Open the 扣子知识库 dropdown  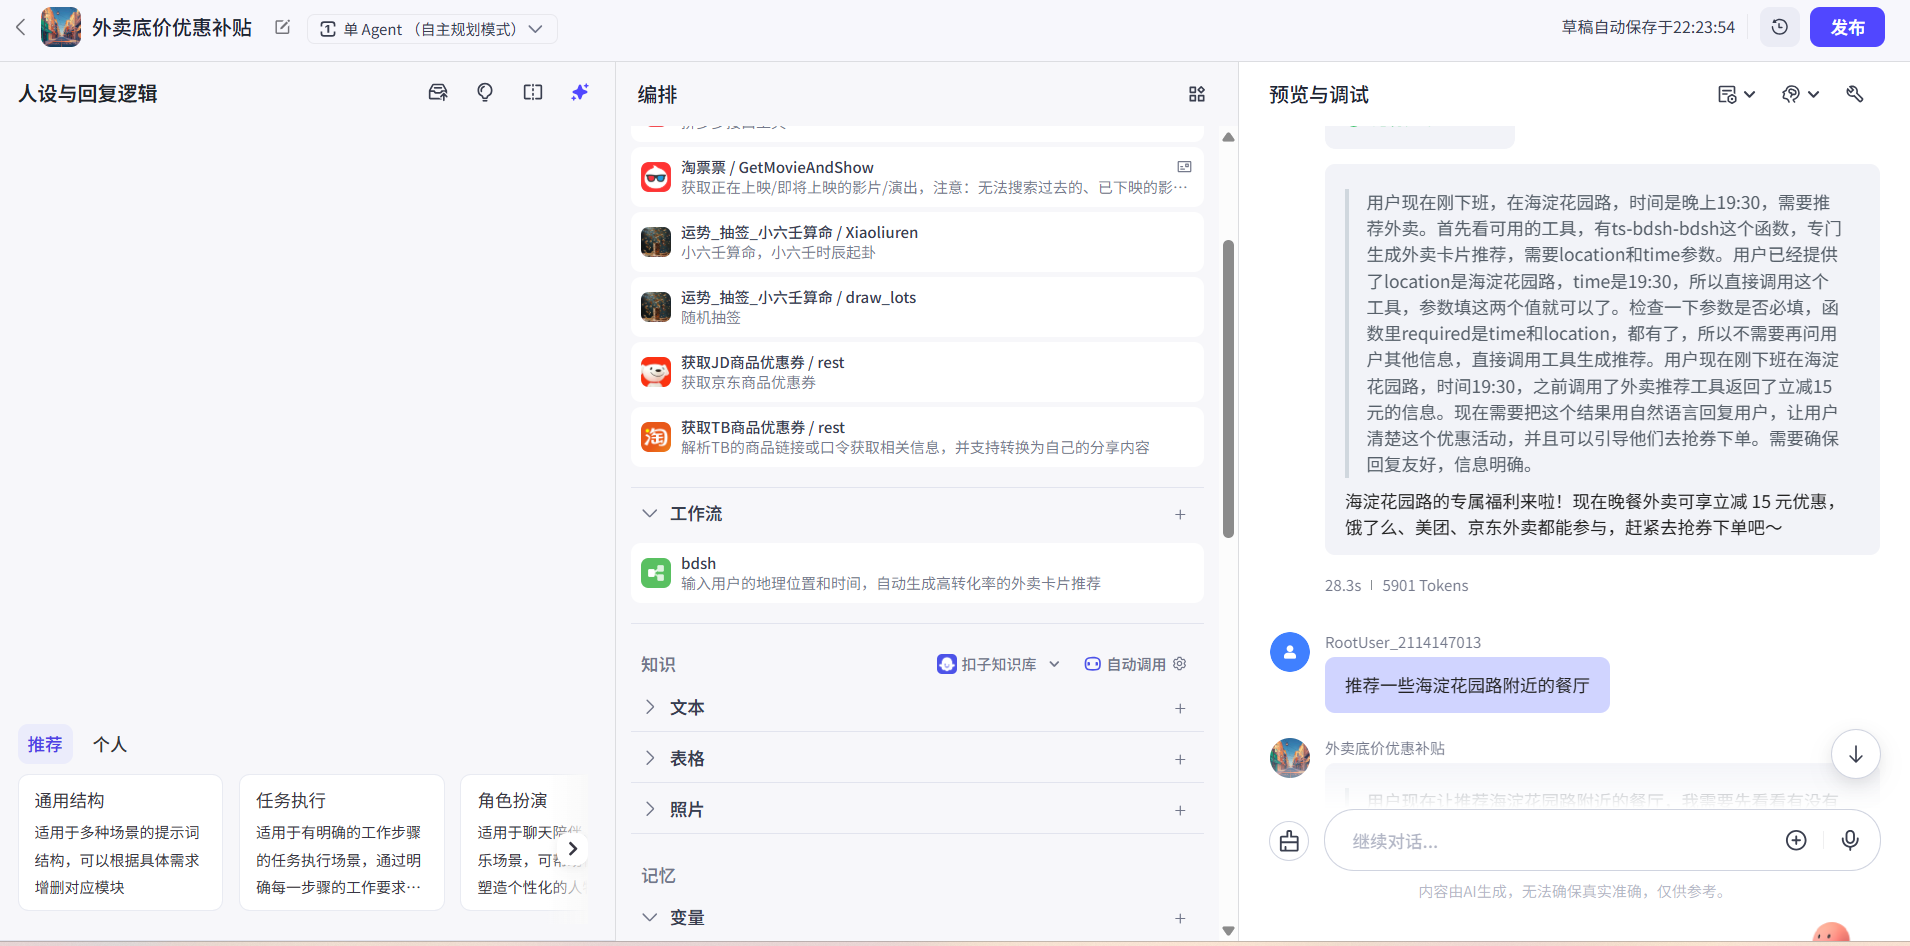click(x=1055, y=663)
